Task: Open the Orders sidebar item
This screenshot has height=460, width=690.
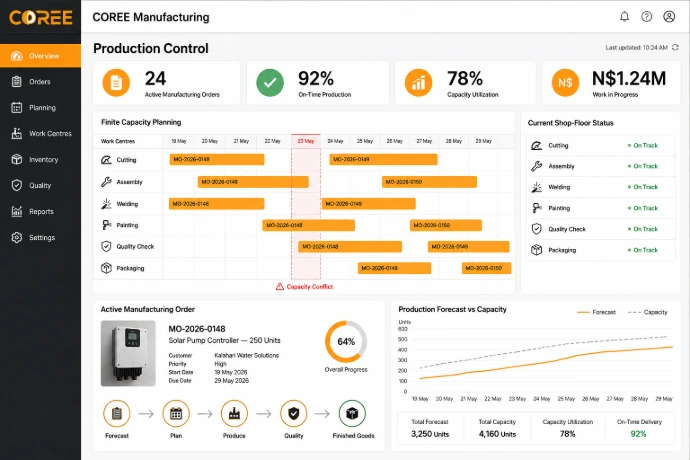Action: [x=40, y=82]
